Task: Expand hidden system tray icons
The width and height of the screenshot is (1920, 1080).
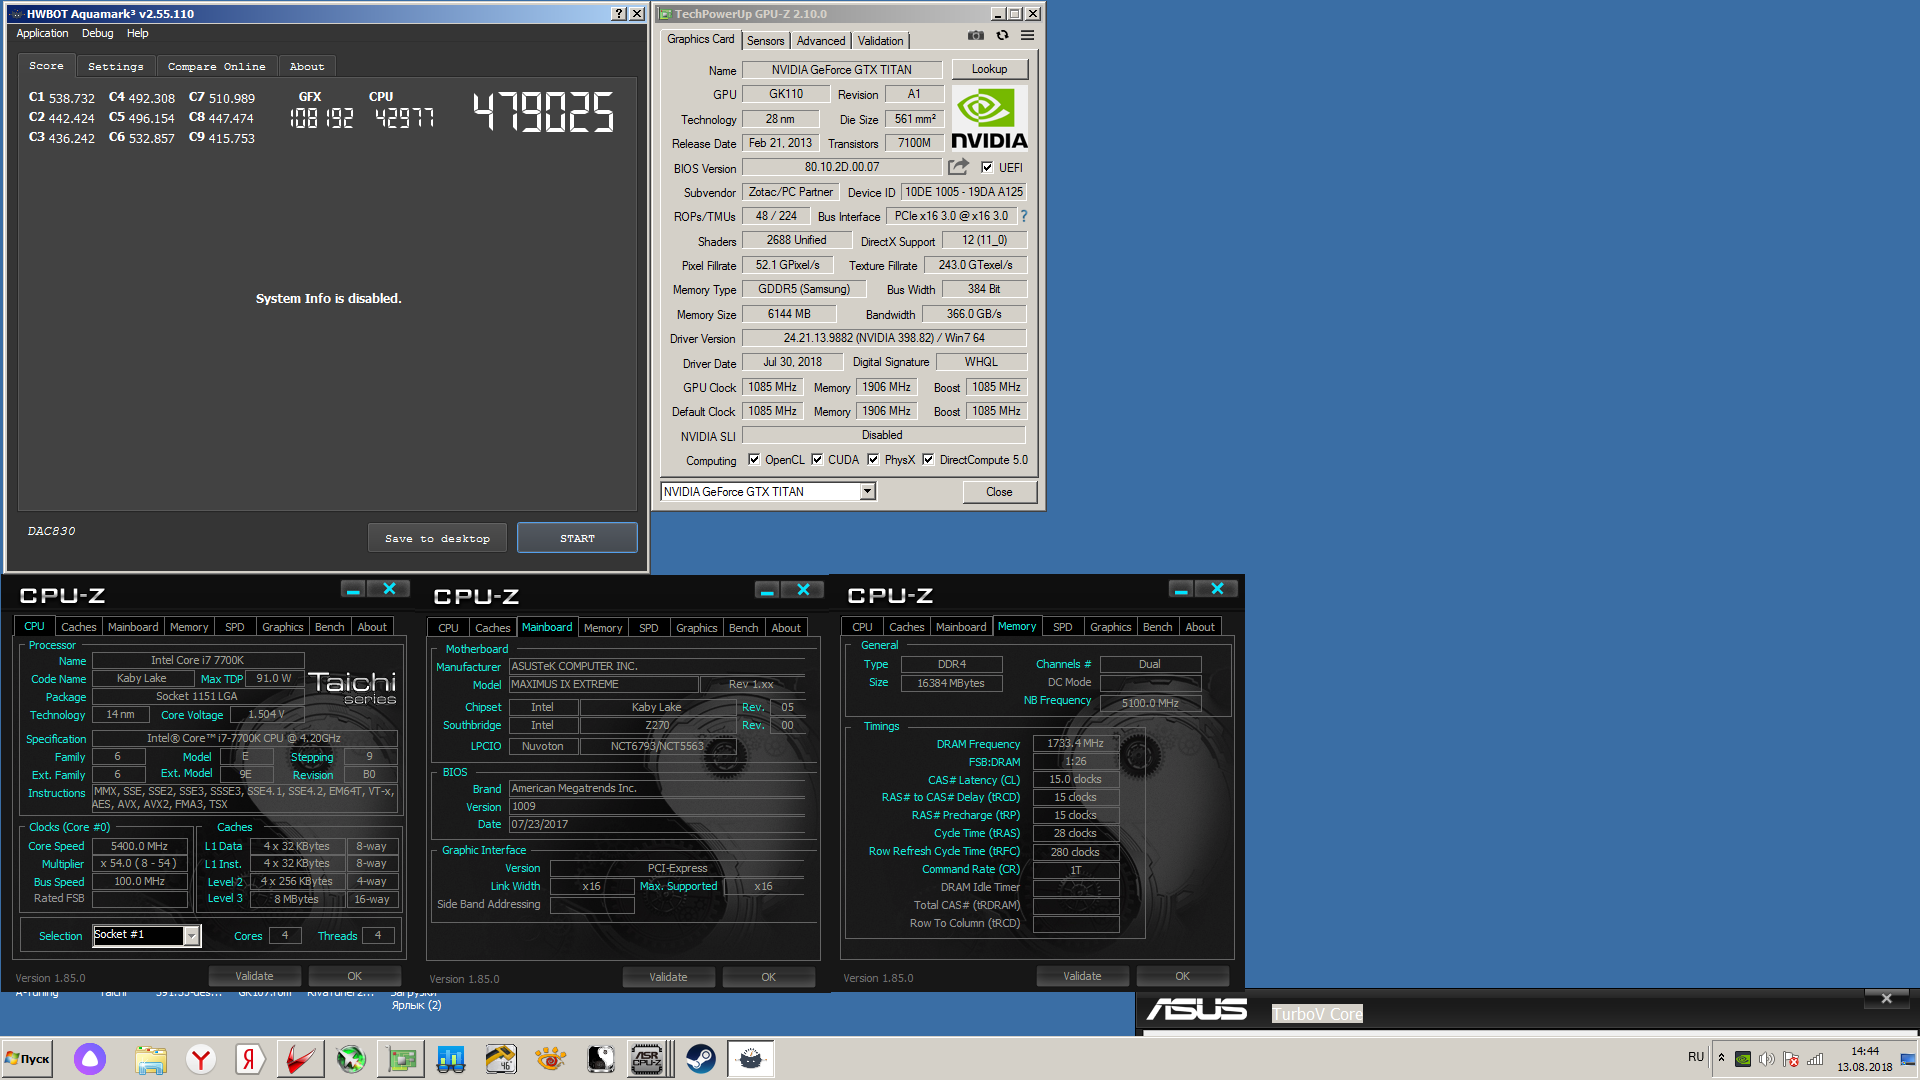Action: point(1721,1058)
